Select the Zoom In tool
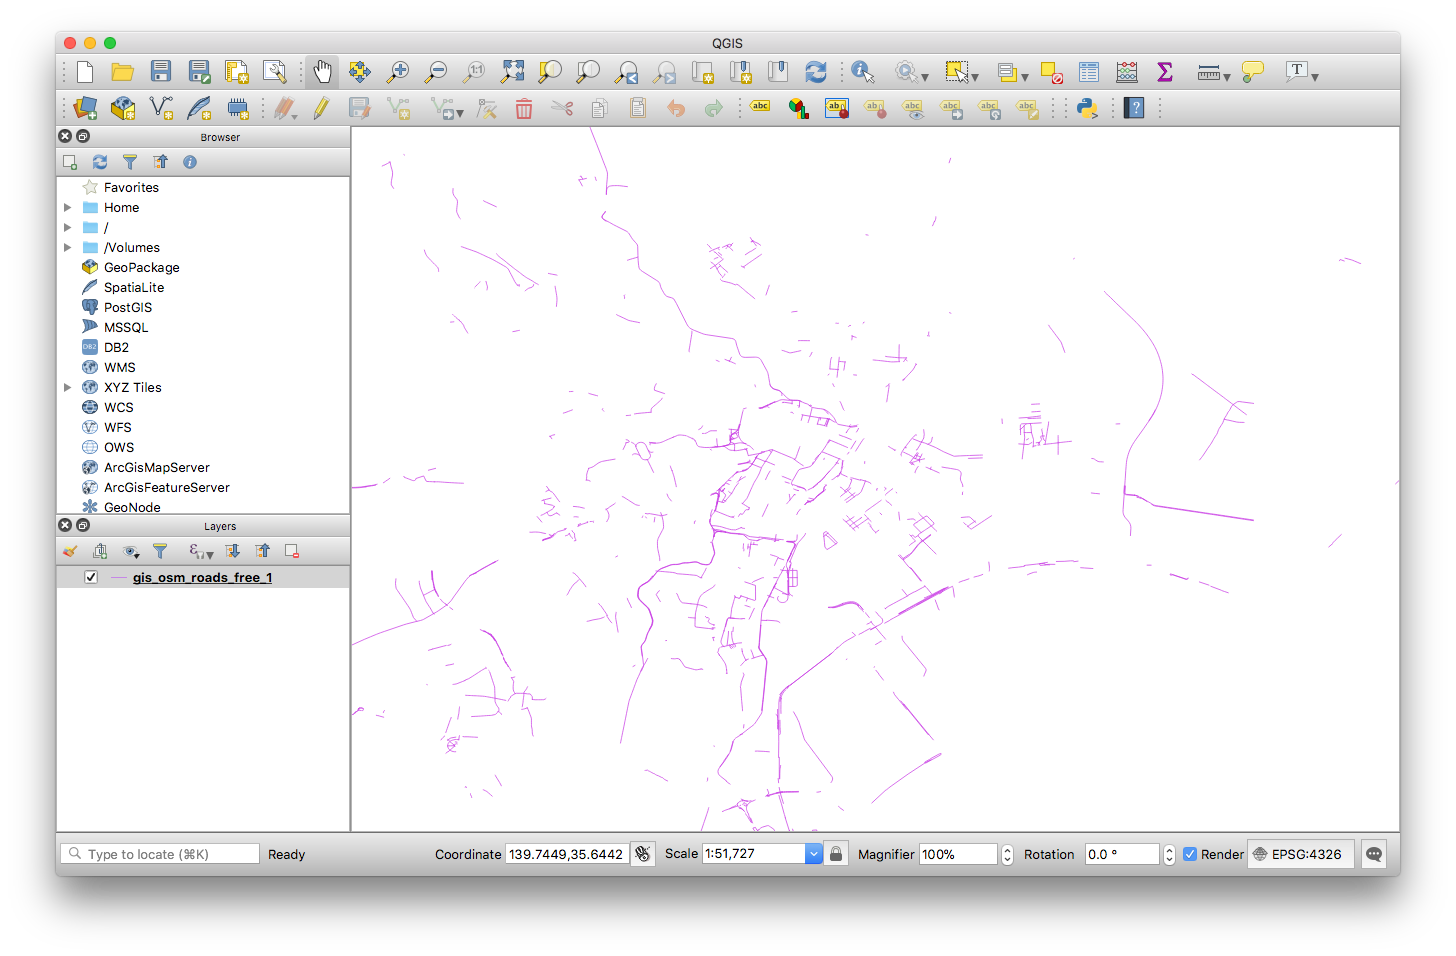The height and width of the screenshot is (956, 1456). click(397, 71)
